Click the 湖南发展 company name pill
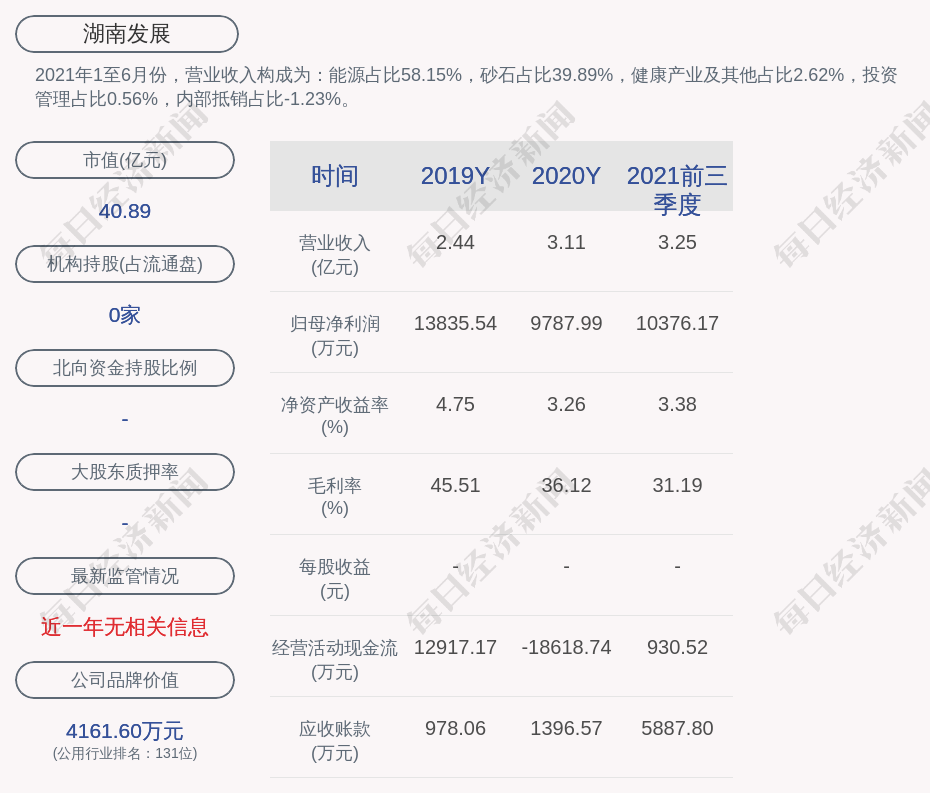 point(127,34)
